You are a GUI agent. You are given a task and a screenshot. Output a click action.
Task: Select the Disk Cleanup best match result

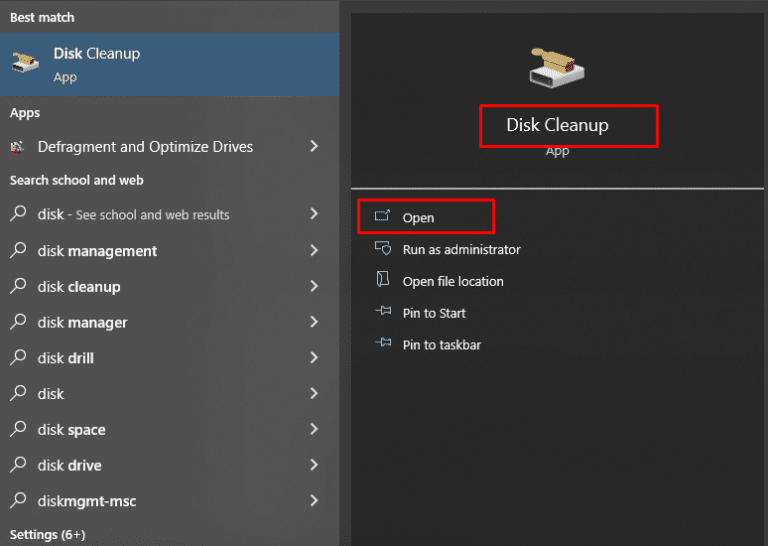(x=169, y=64)
